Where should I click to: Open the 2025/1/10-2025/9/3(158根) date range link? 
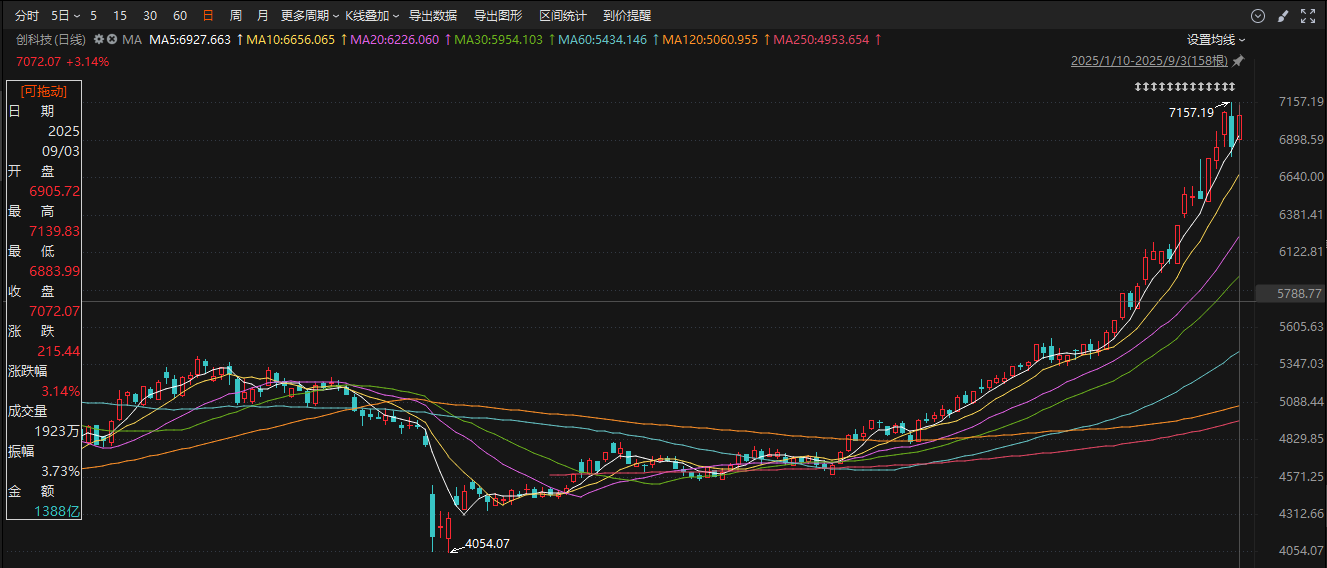[1150, 61]
